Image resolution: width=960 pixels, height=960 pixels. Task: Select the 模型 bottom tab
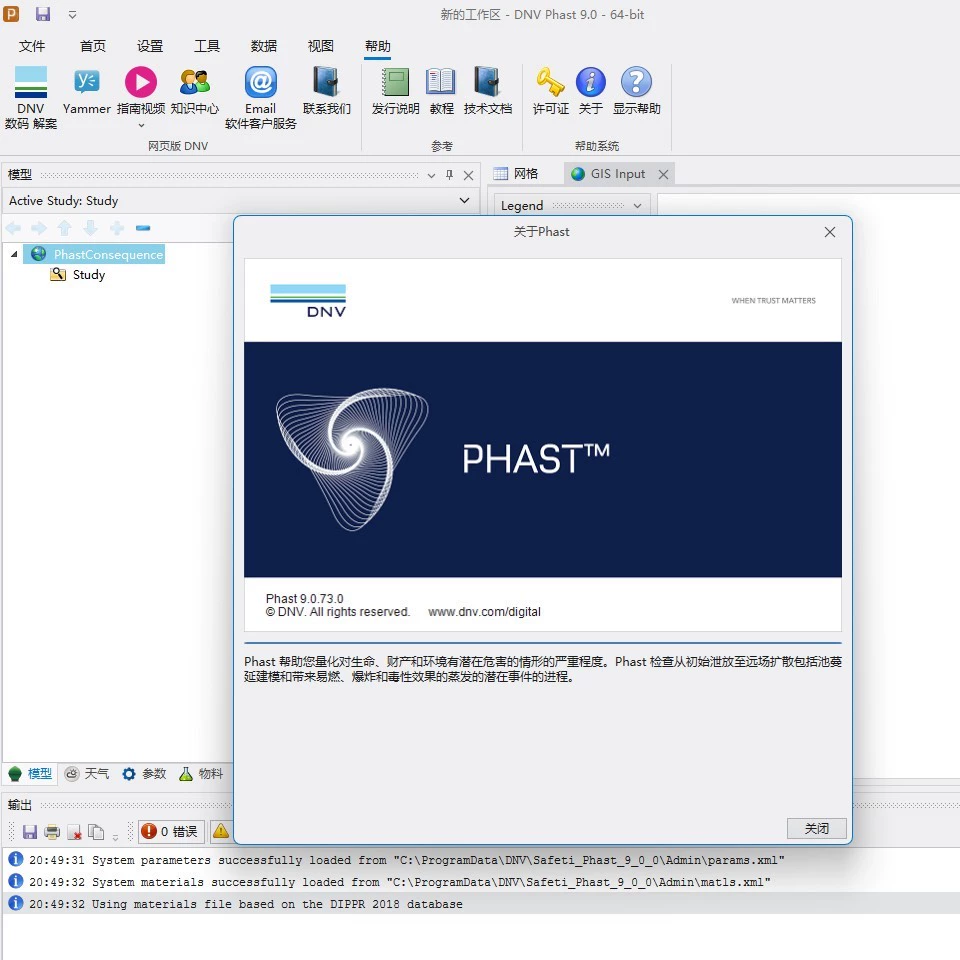point(31,774)
